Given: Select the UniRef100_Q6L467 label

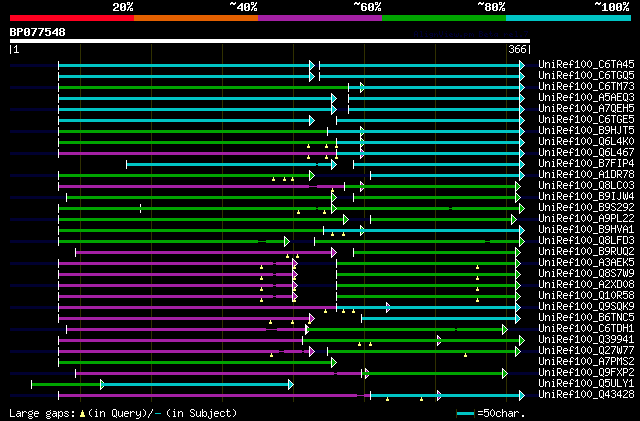Looking at the screenshot, I should [586, 153].
